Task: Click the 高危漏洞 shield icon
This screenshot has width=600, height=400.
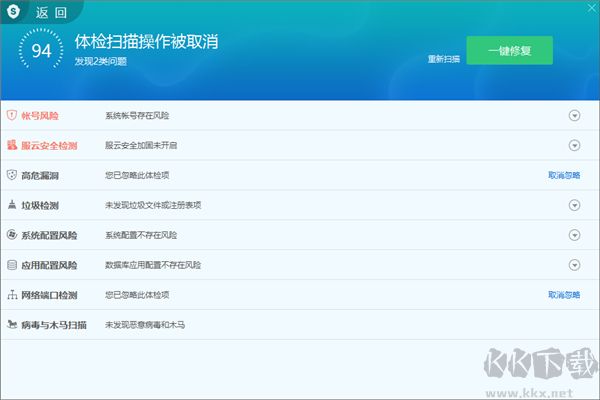Action: coord(12,175)
